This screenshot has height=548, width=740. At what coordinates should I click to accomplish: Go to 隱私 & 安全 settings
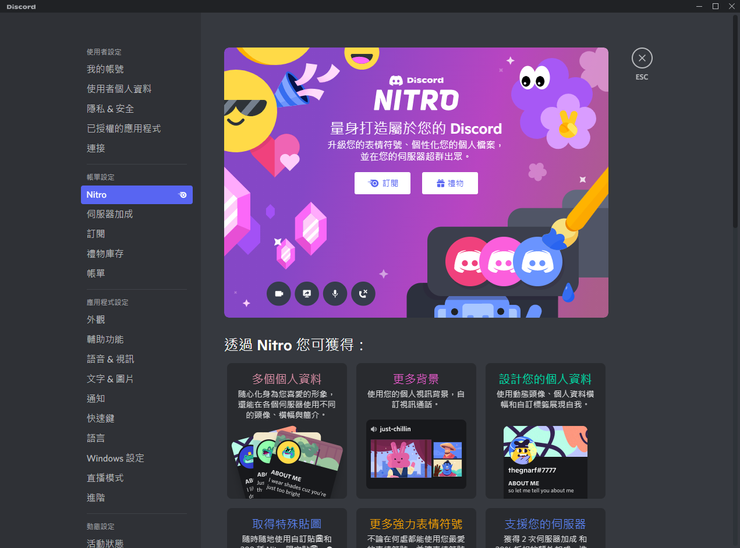110,109
